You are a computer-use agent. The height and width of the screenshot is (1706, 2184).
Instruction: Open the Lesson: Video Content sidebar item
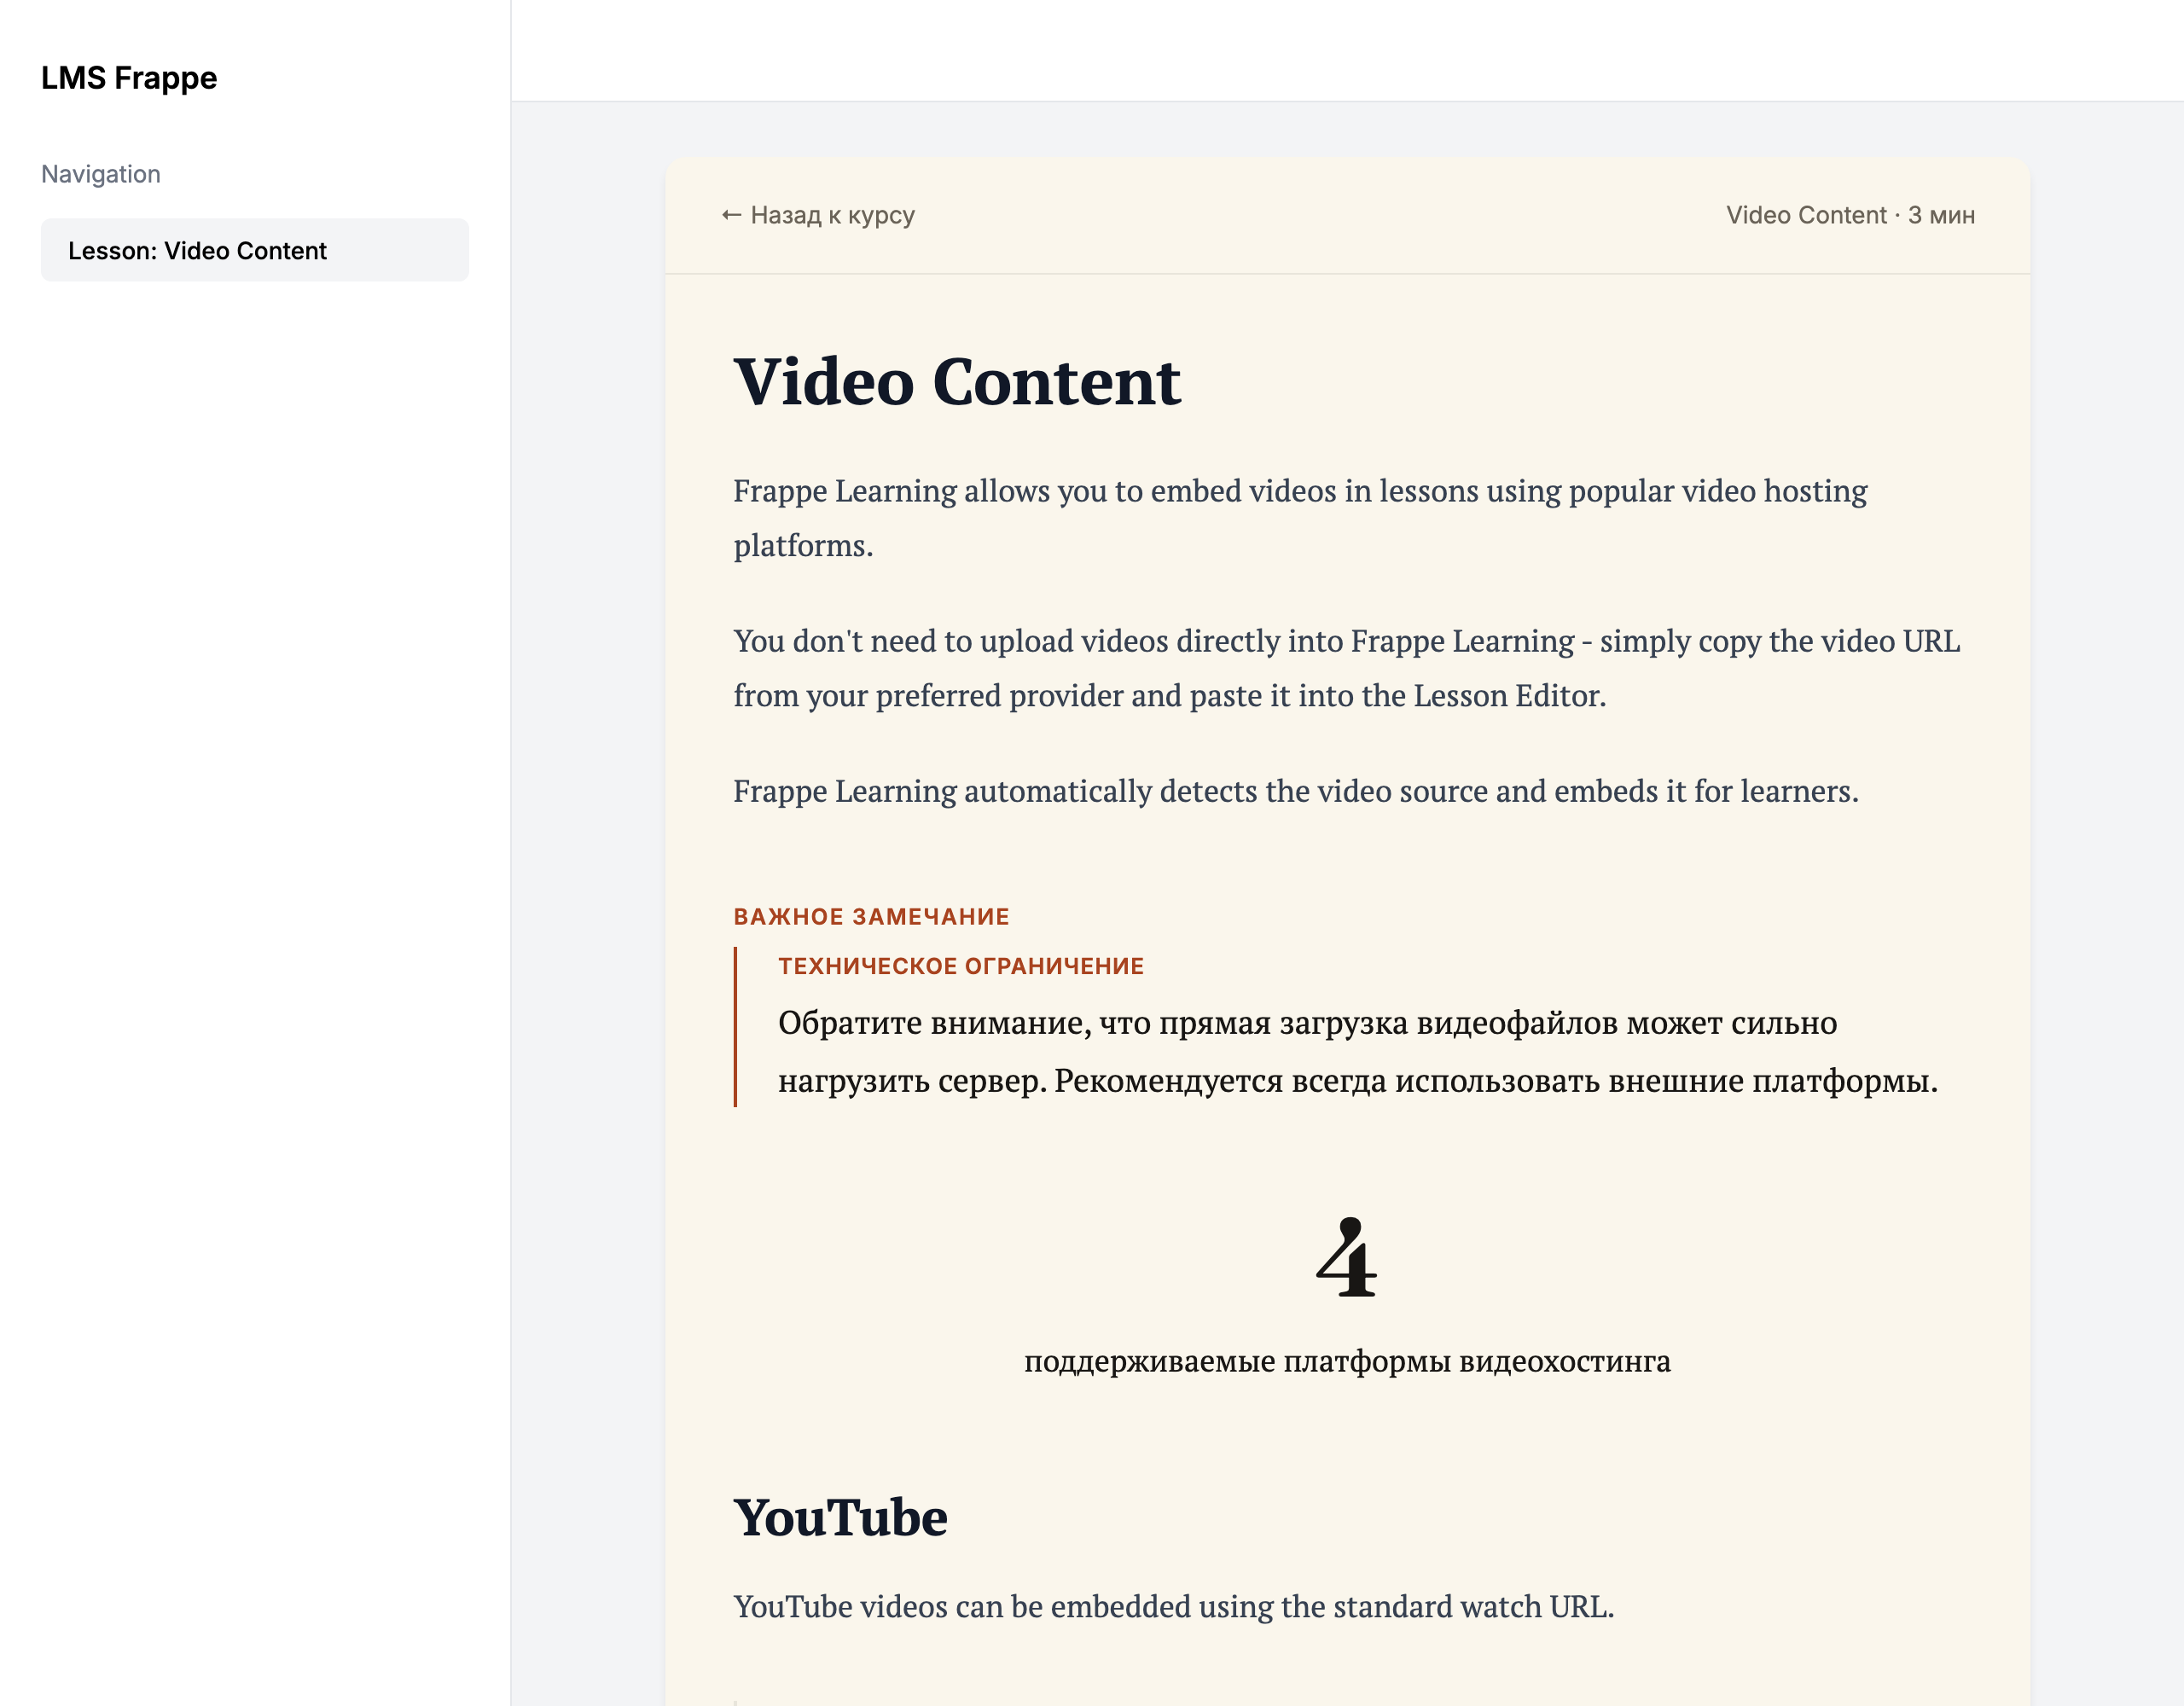[254, 250]
